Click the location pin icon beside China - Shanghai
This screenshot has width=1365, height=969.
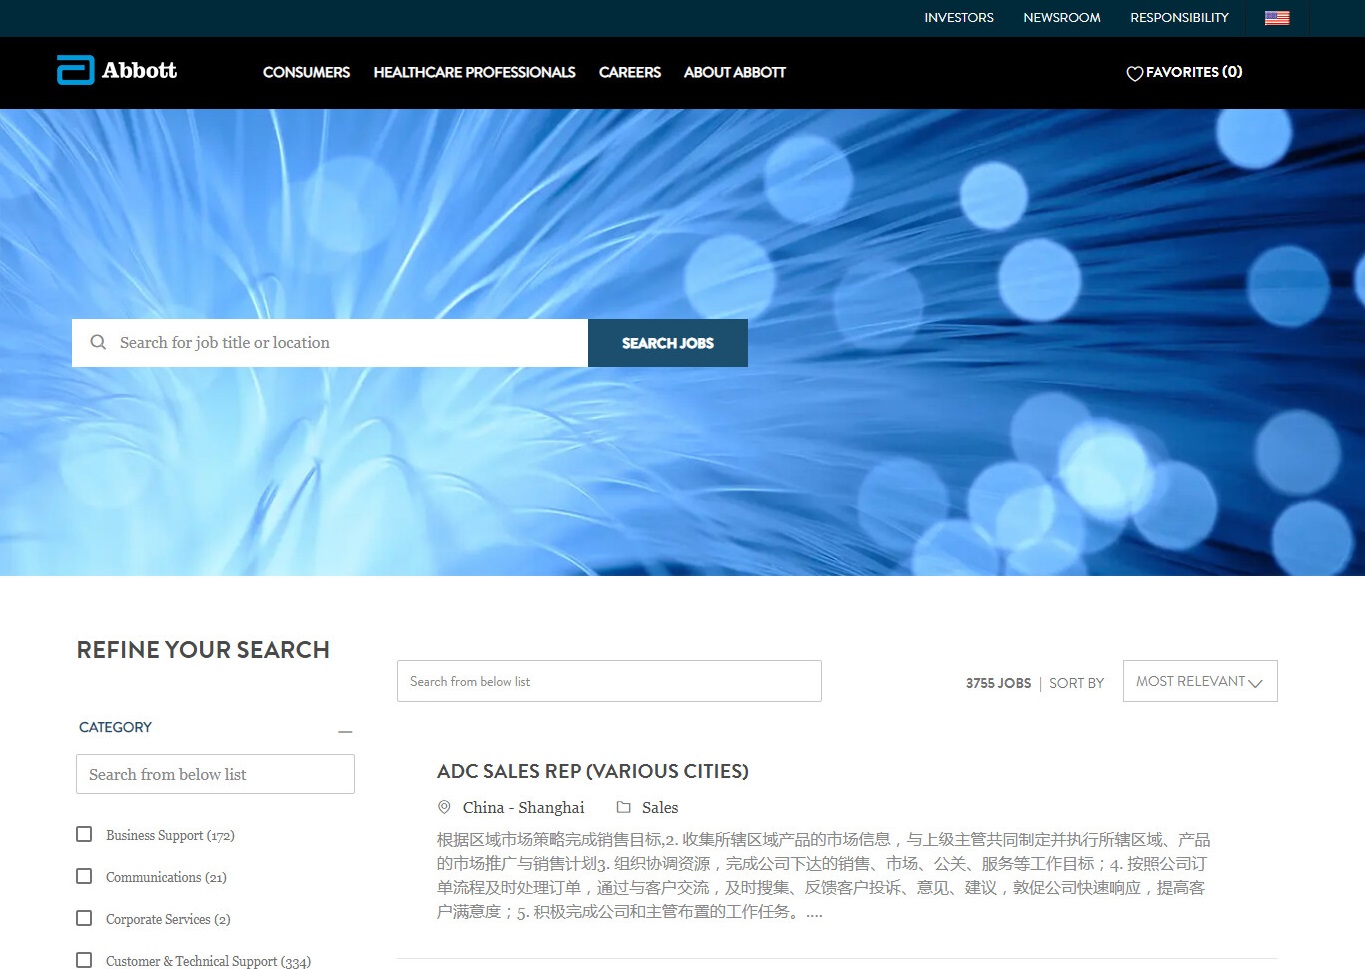[444, 807]
